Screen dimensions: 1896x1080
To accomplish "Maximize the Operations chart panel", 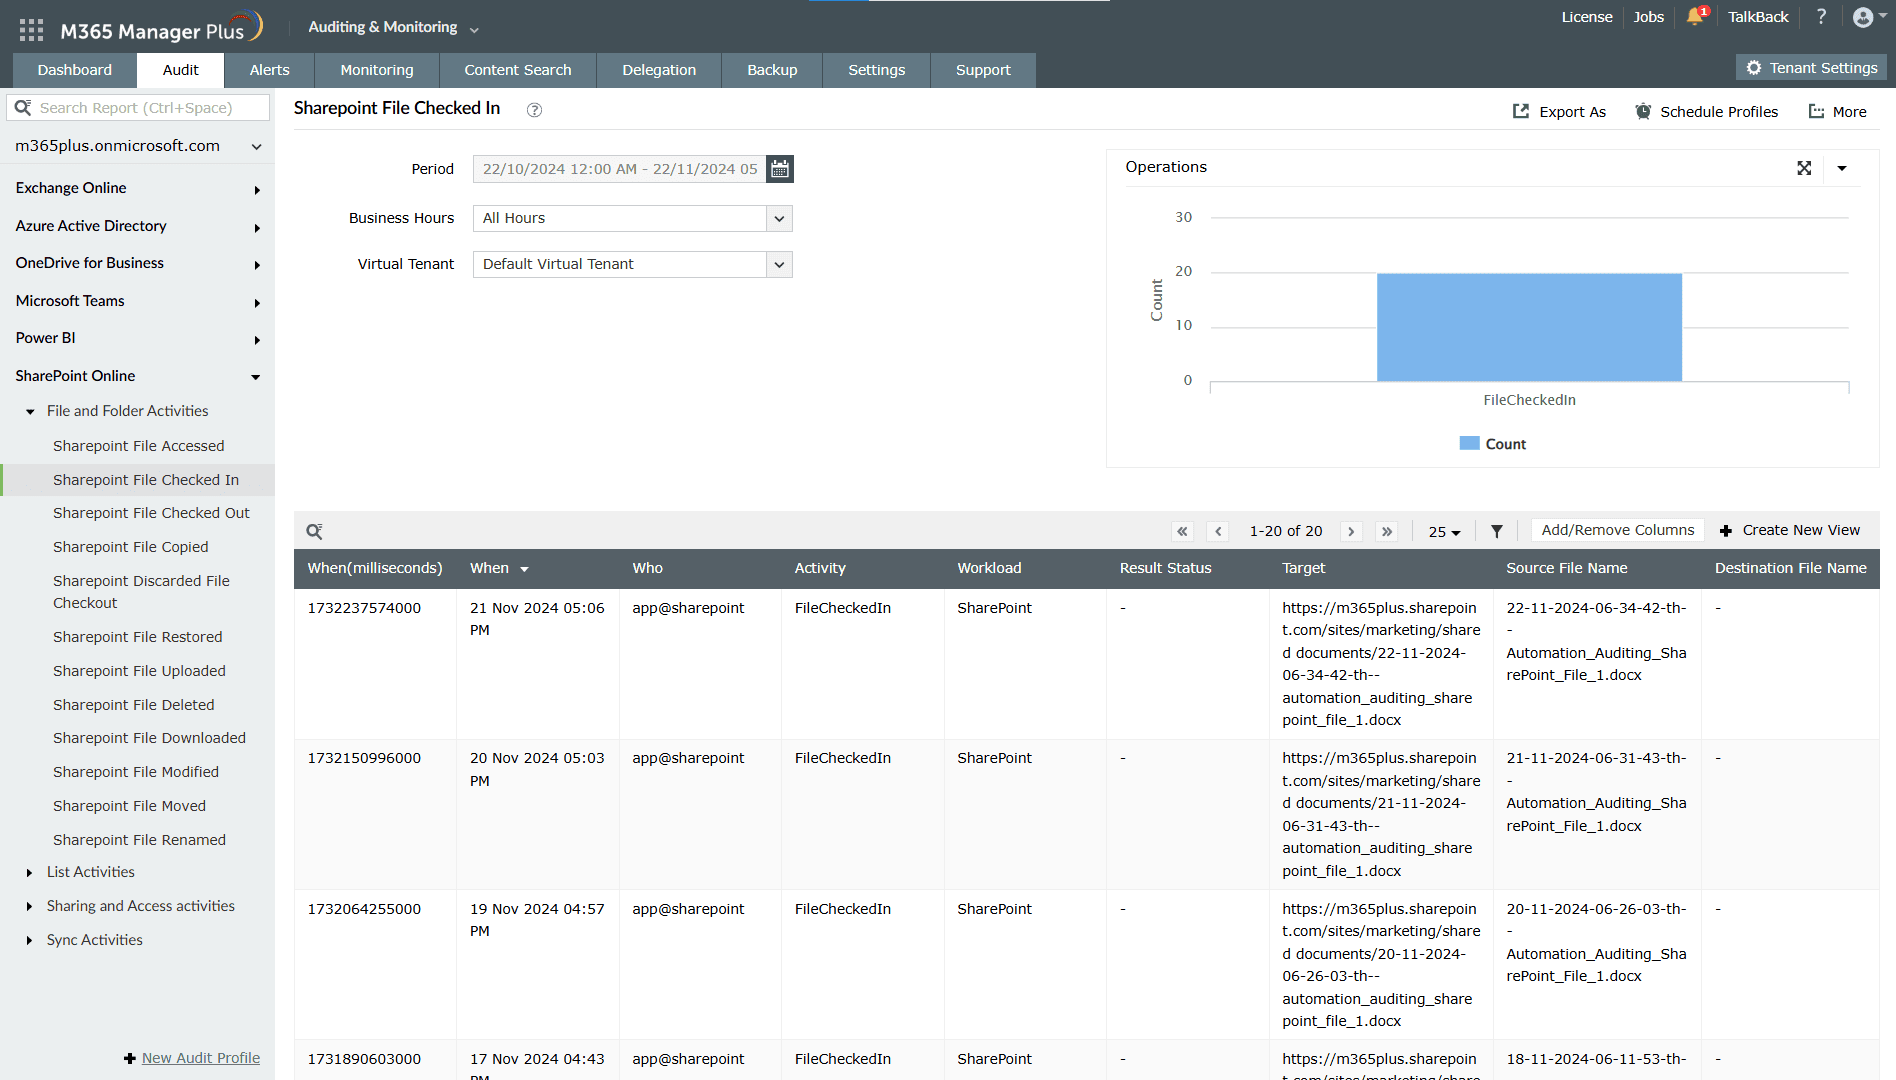I will (x=1804, y=168).
